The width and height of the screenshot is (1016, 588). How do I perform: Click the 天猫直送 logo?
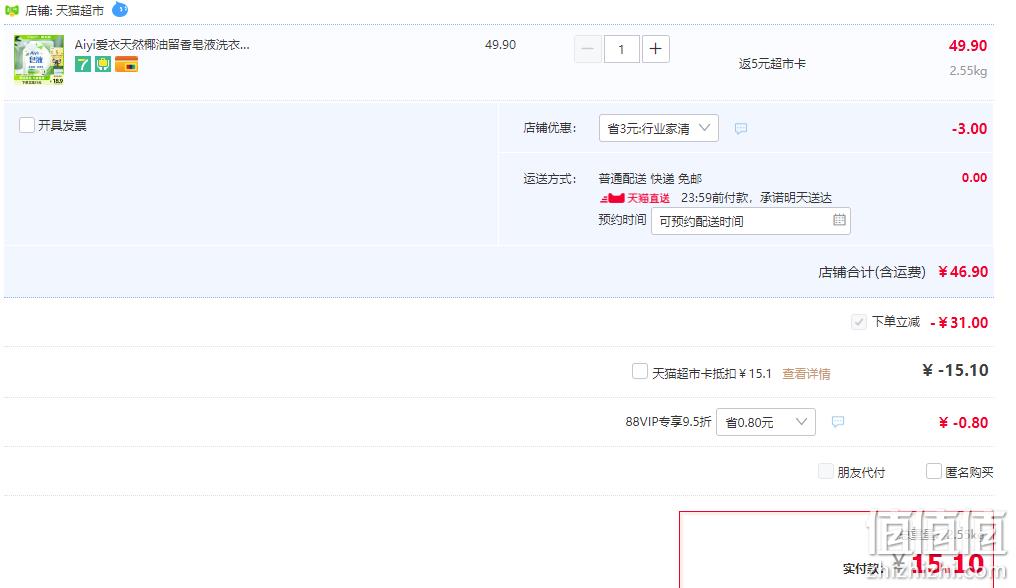pyautogui.click(x=635, y=198)
